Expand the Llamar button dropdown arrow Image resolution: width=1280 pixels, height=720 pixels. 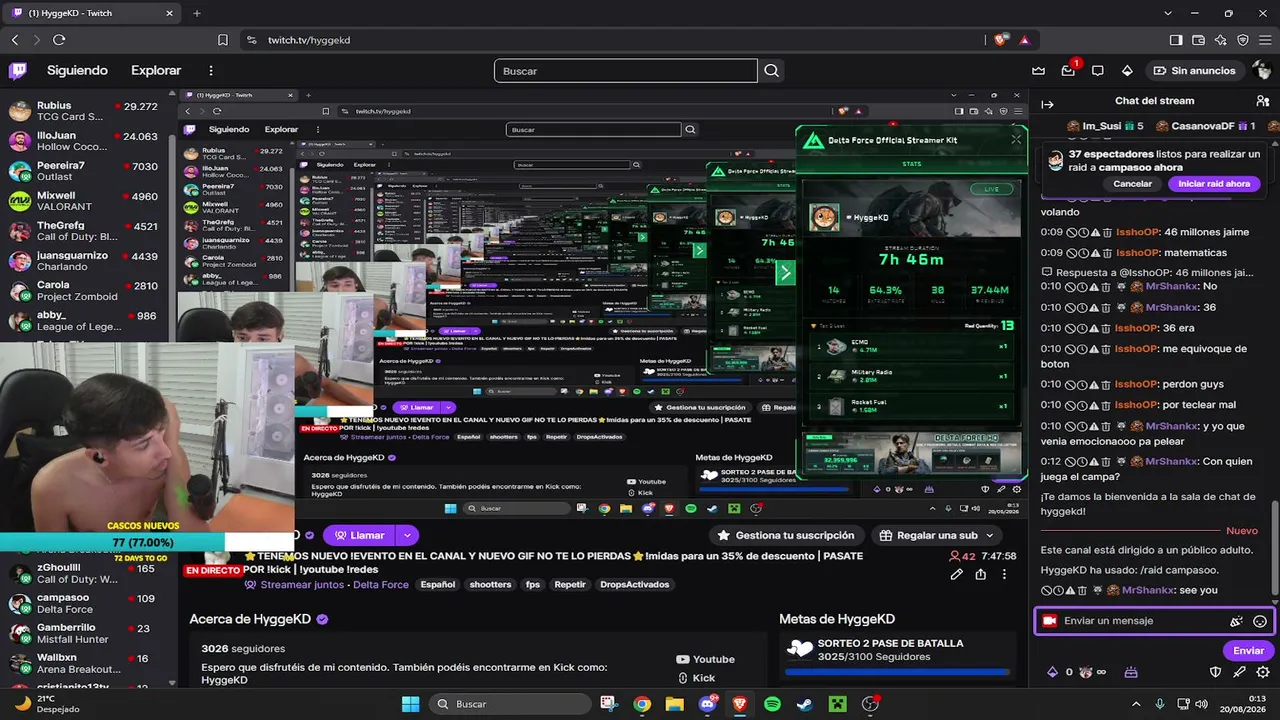(x=406, y=535)
